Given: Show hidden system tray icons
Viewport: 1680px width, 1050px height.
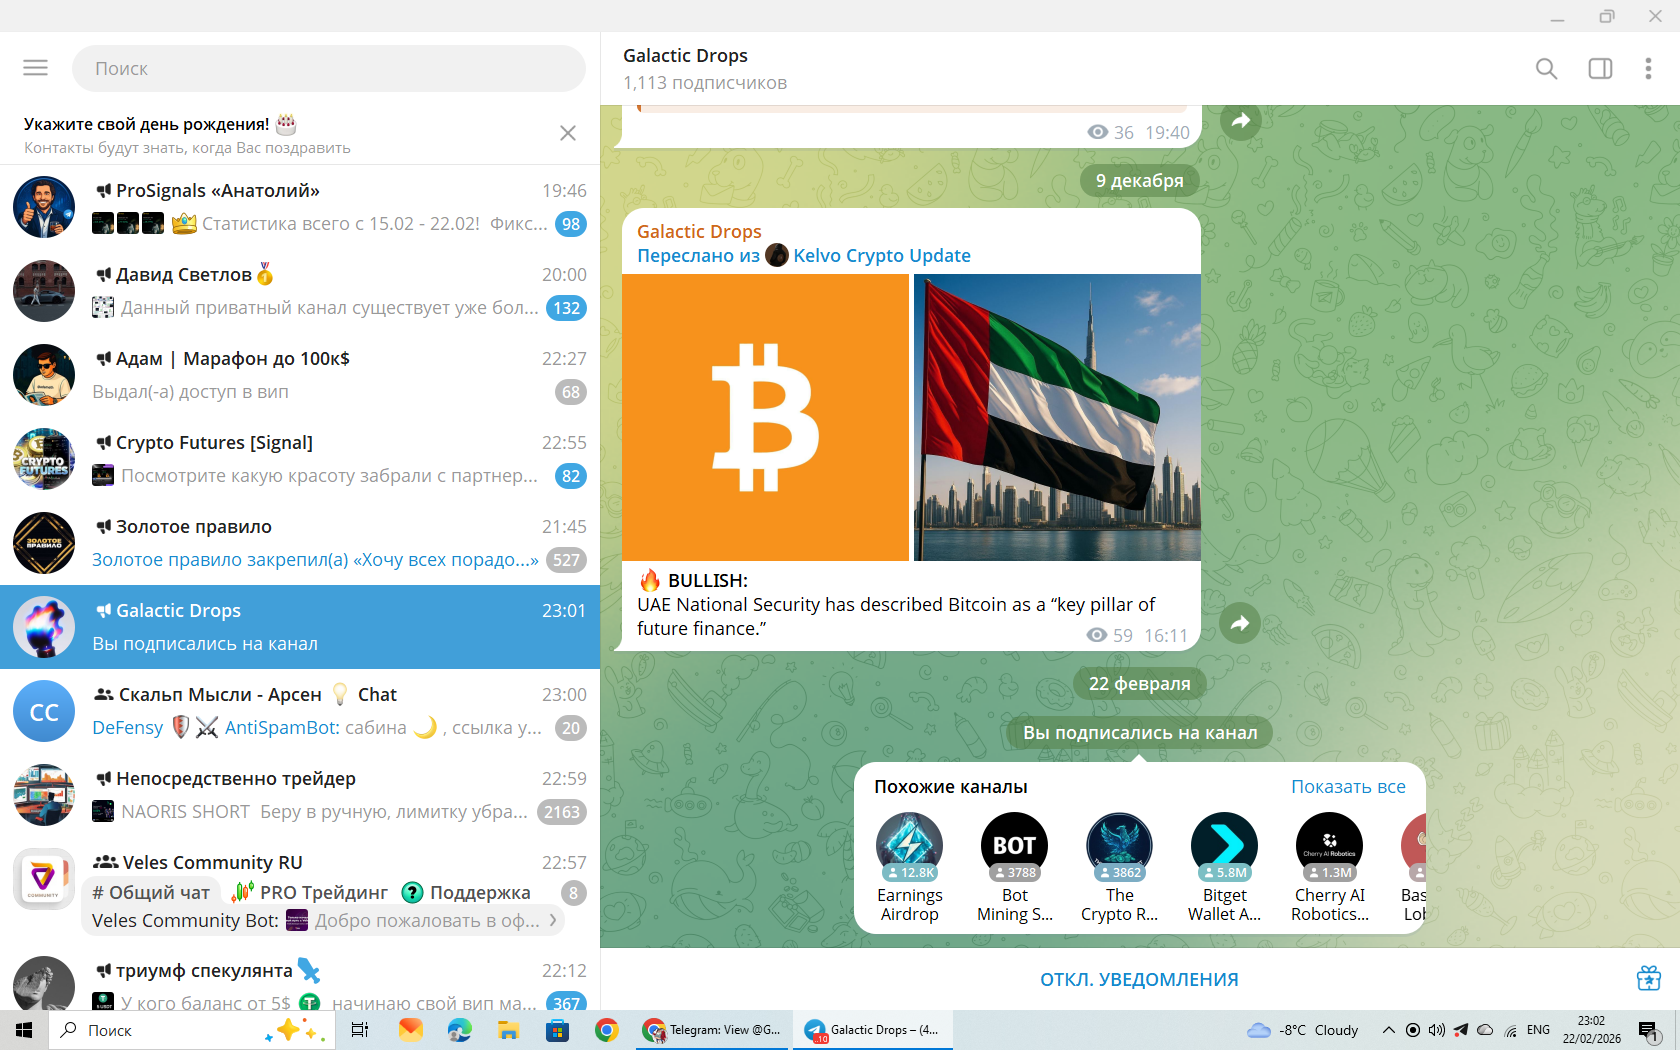Looking at the screenshot, I should coord(1388,1030).
